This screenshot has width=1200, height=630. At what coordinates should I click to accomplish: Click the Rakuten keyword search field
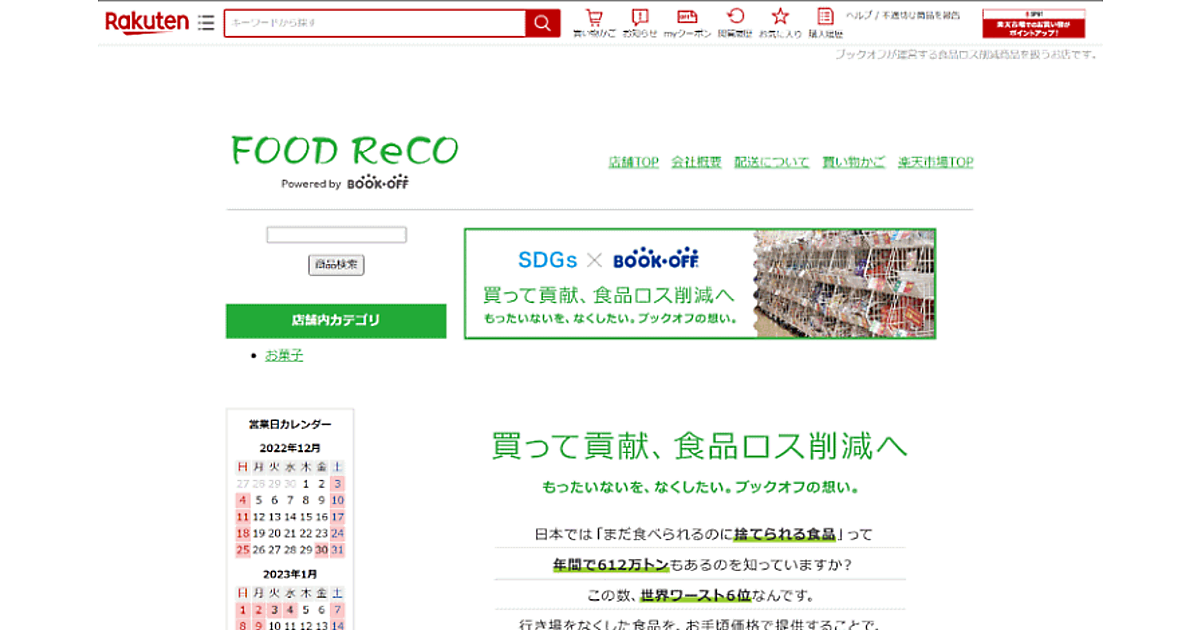[375, 23]
